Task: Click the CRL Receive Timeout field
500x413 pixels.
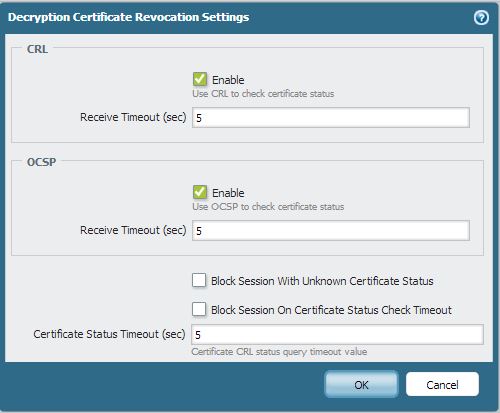Action: (x=331, y=117)
